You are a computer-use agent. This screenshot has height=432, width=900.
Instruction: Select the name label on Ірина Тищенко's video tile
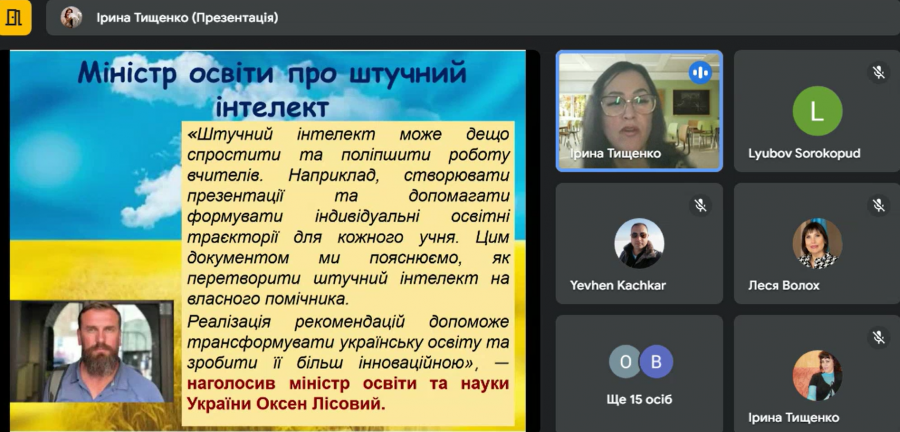tap(615, 154)
